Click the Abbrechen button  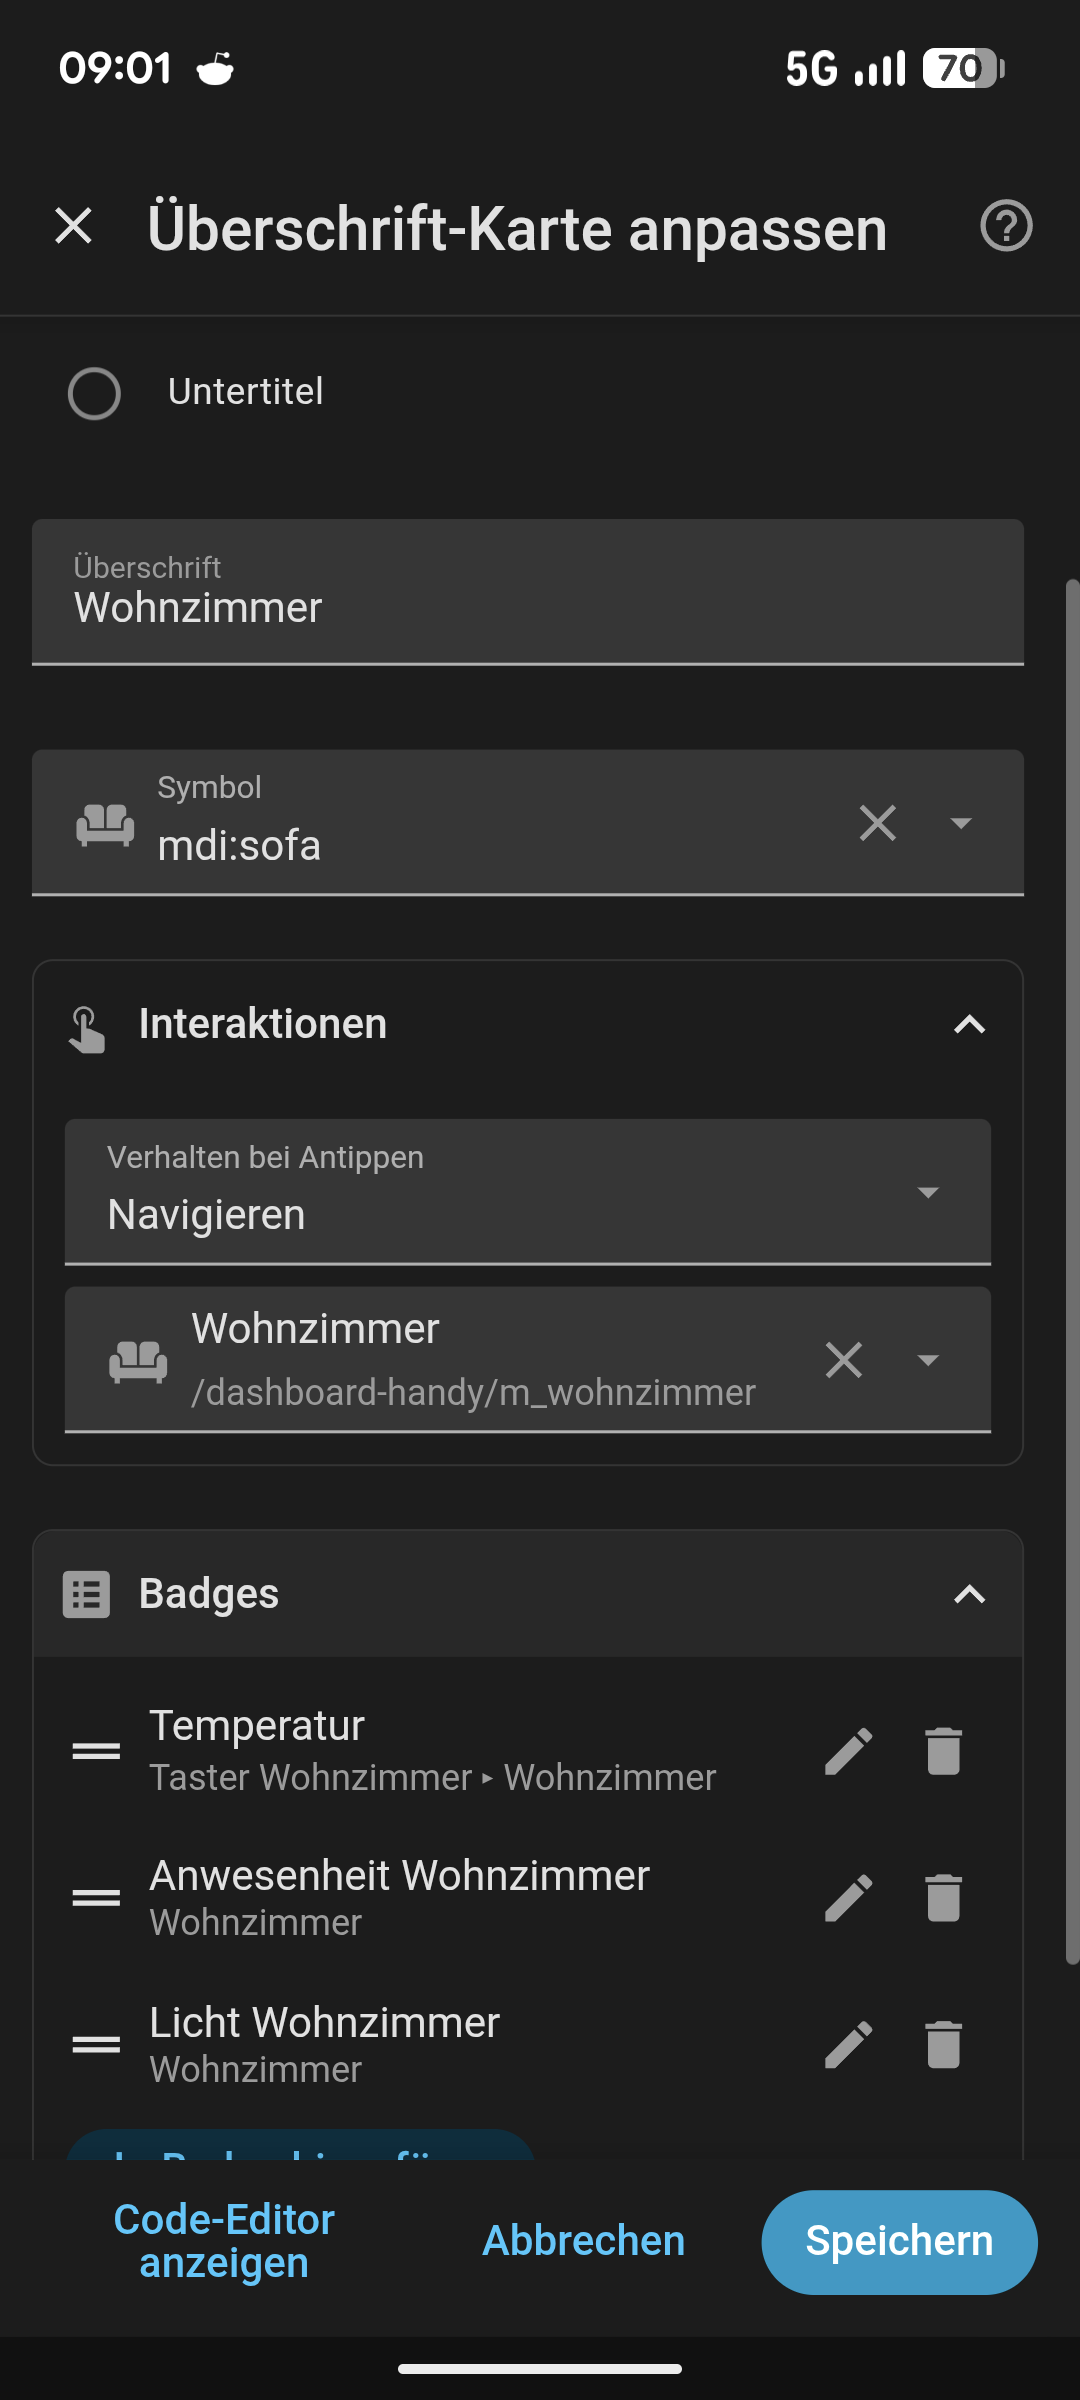pyautogui.click(x=584, y=2241)
